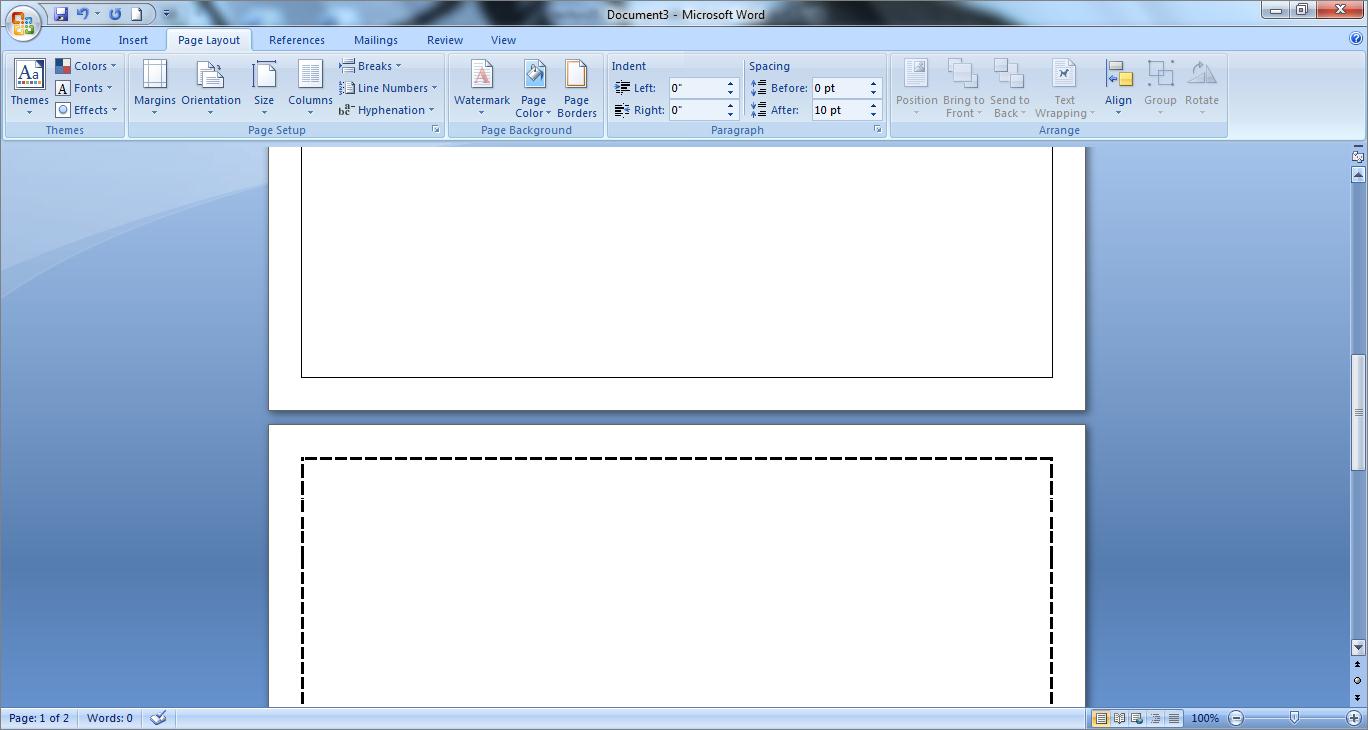1368x730 pixels.
Task: Click the Save icon in Quick Access
Action: [x=61, y=14]
